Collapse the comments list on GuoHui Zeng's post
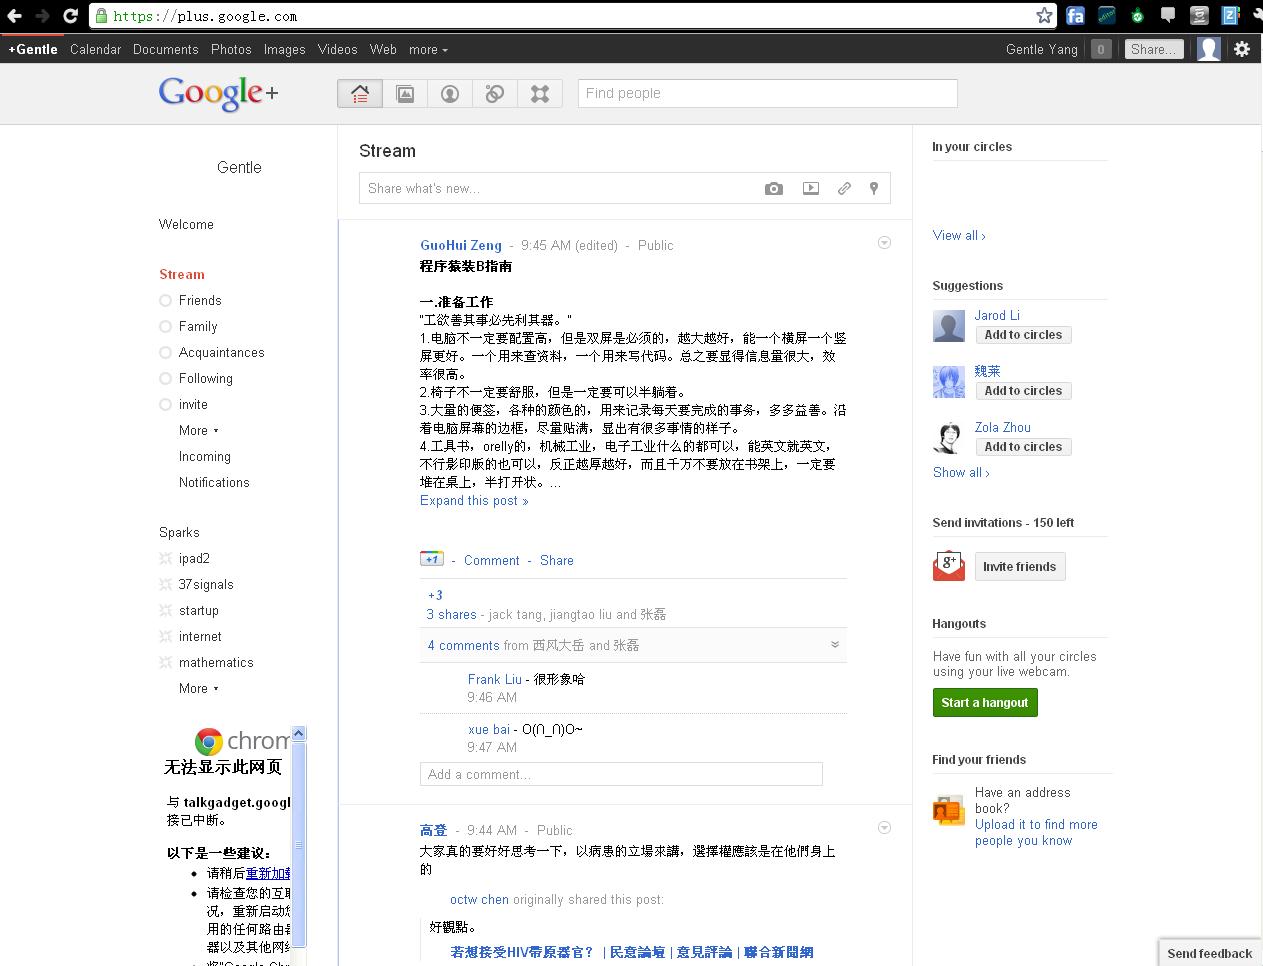 [x=835, y=645]
